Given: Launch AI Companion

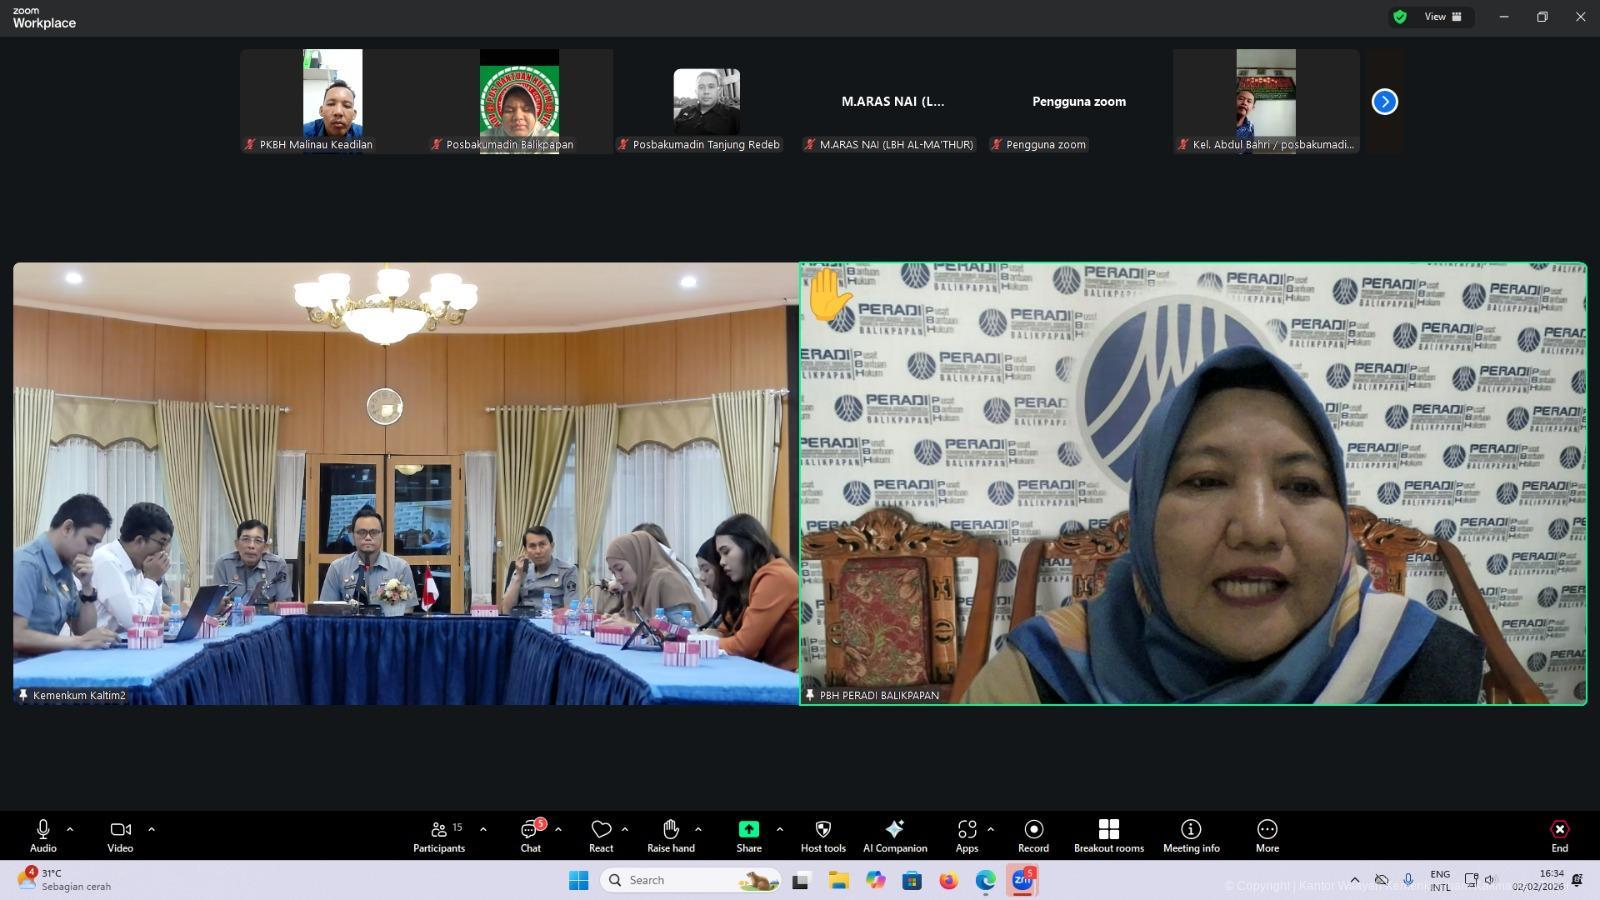Looking at the screenshot, I should coord(895,836).
